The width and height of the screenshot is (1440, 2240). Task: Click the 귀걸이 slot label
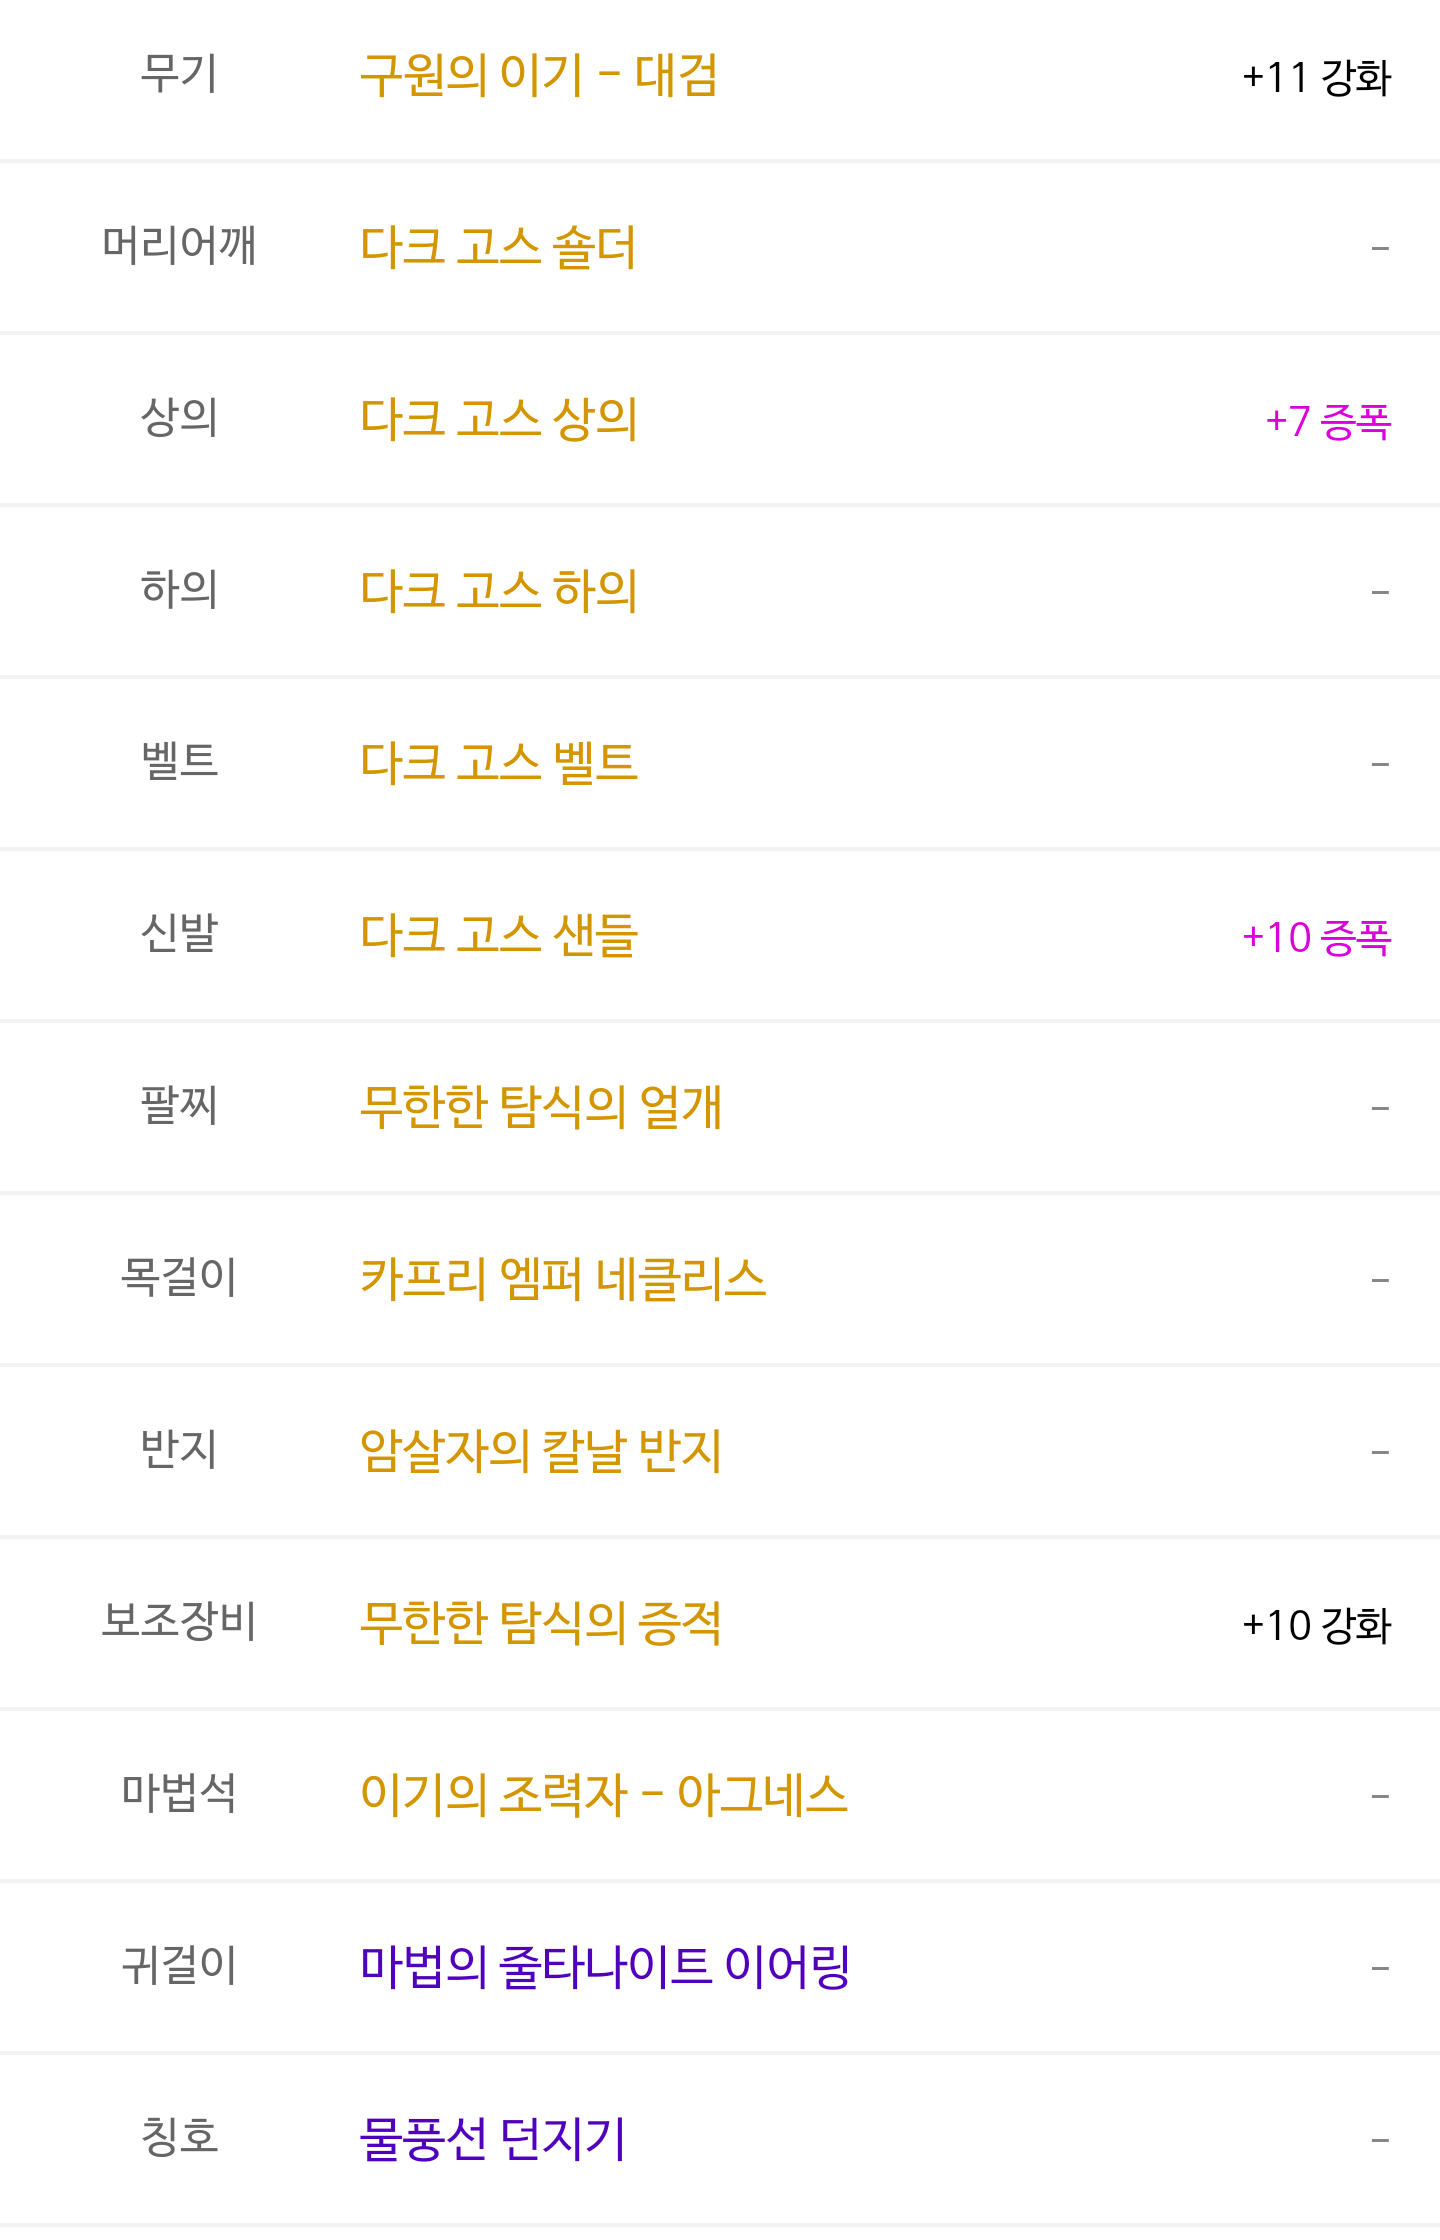[x=179, y=1967]
